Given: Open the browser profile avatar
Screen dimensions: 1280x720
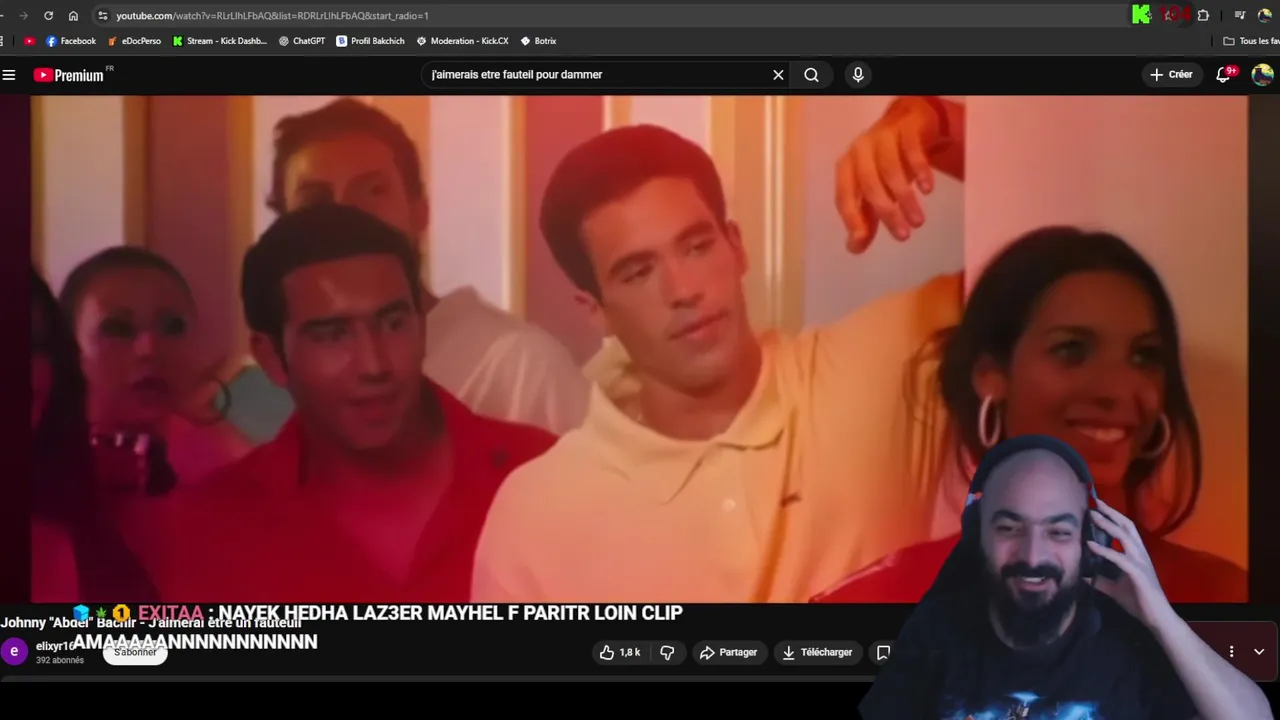Looking at the screenshot, I should pyautogui.click(x=1265, y=16).
